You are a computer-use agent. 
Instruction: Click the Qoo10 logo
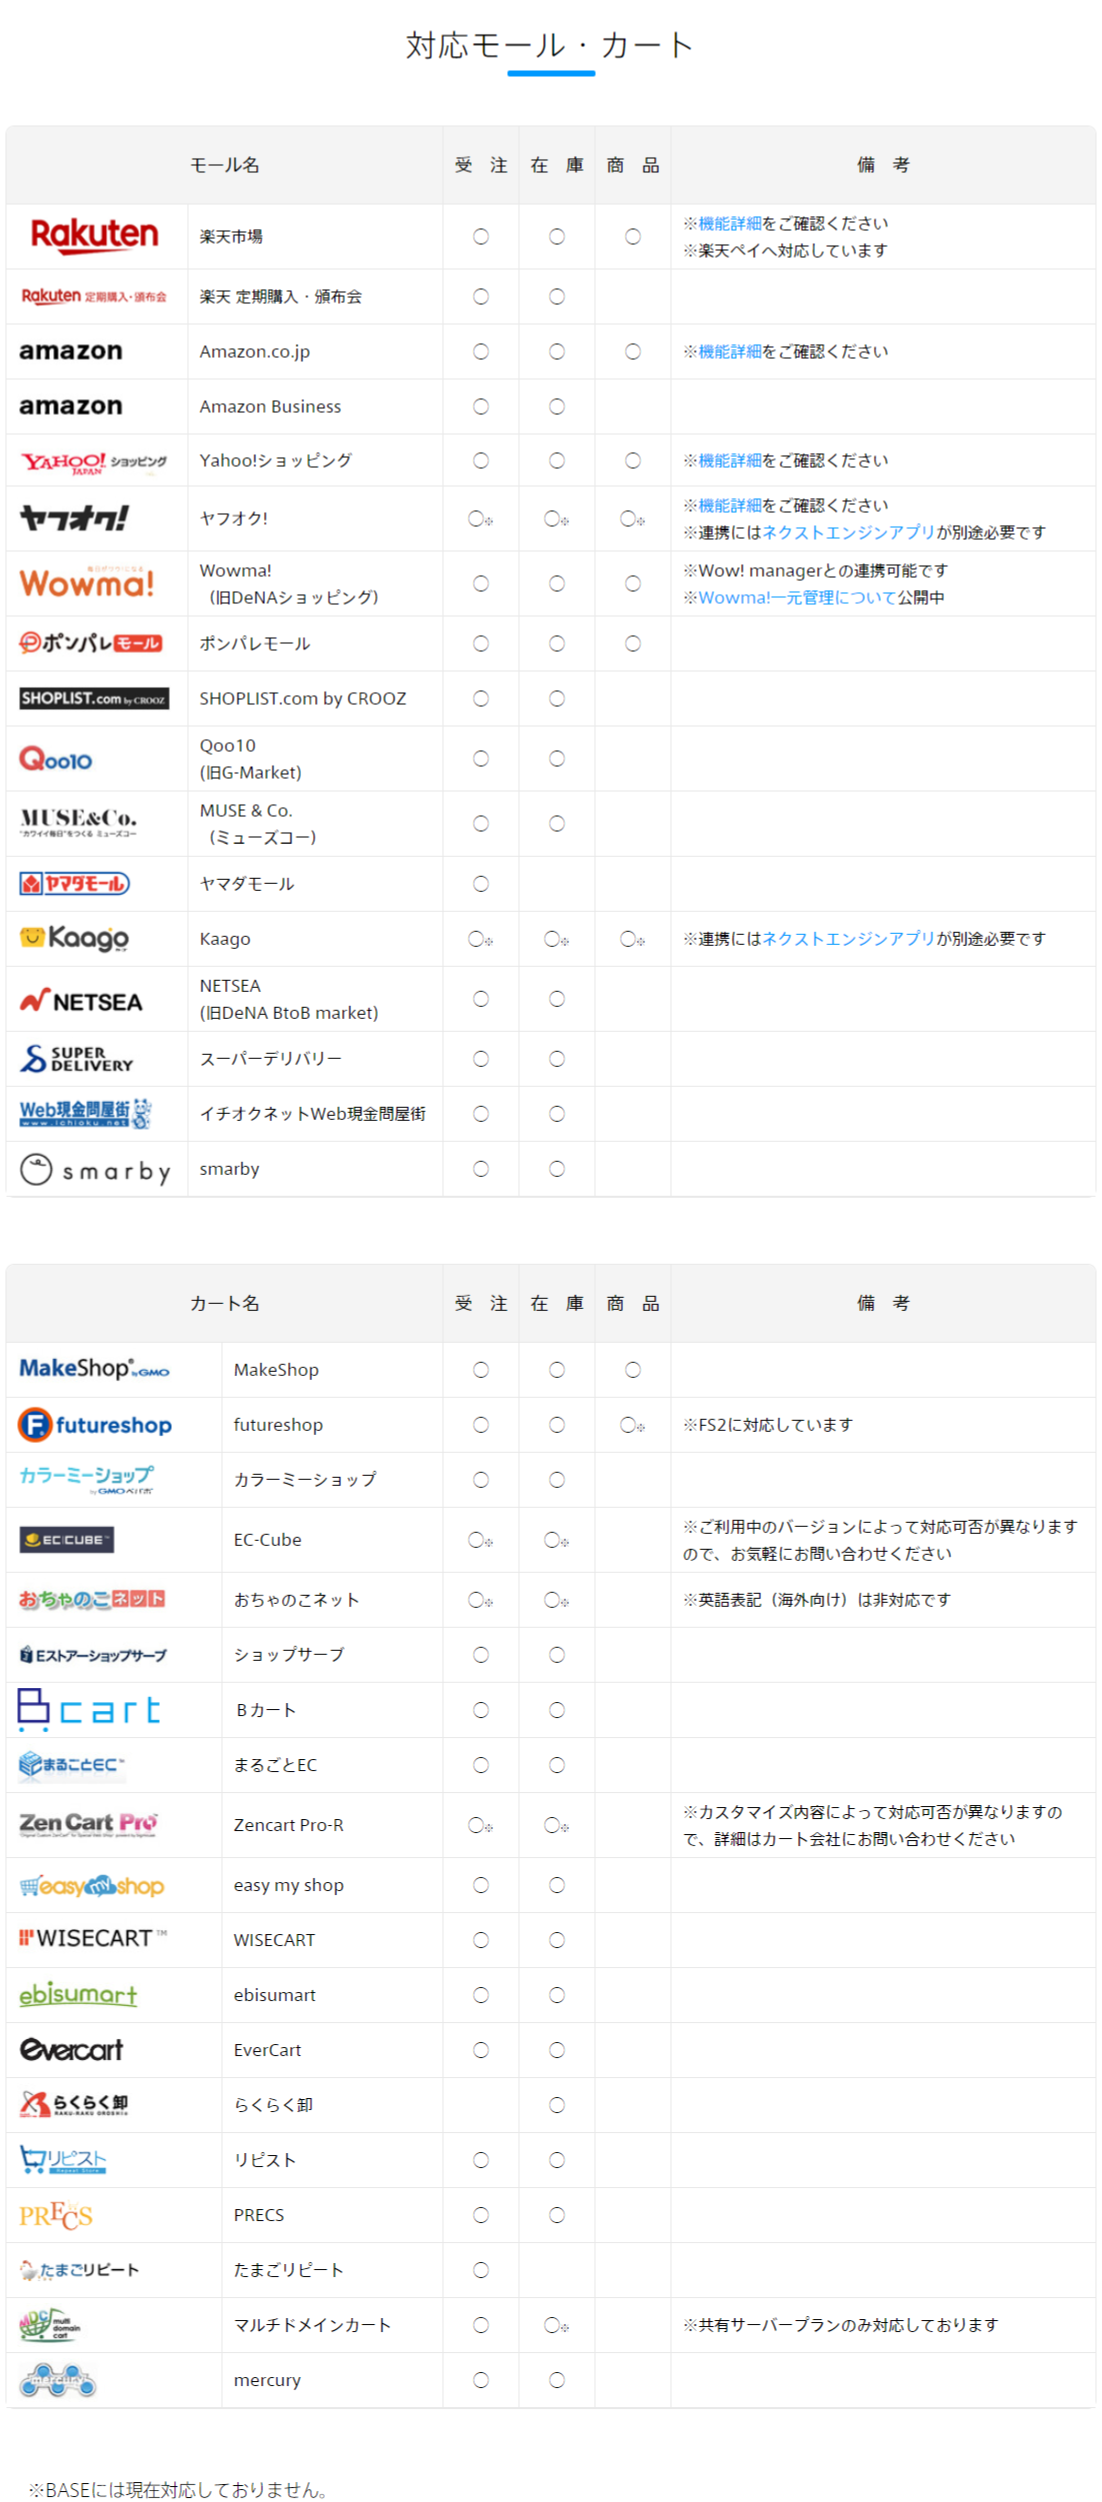[56, 759]
